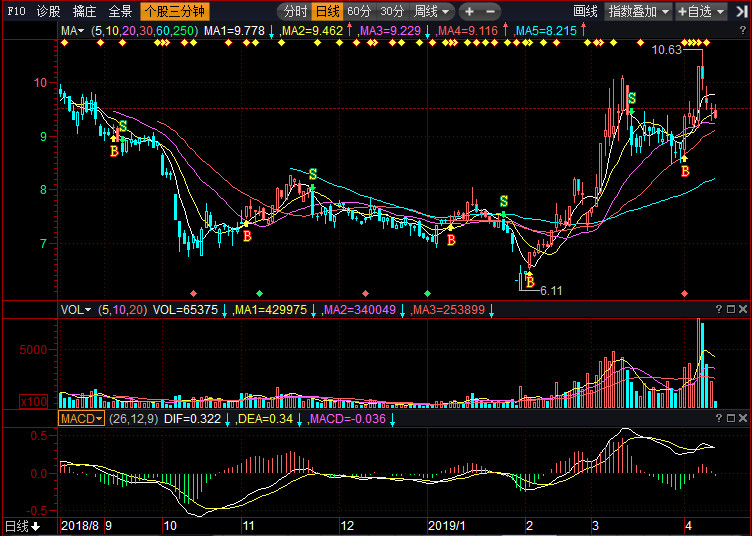
Task: Close the VOL indicator panel
Action: 743,310
